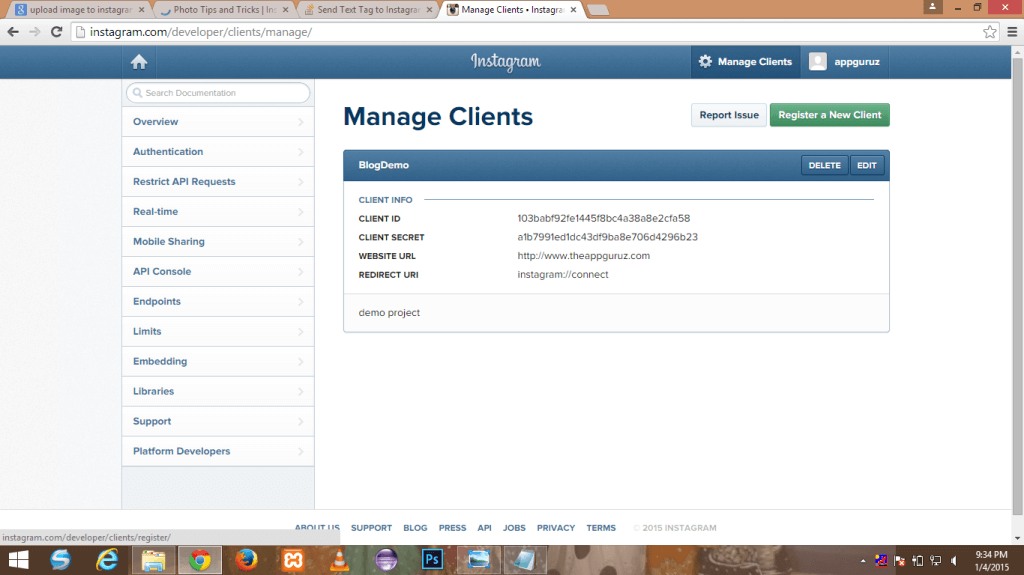Launch VLC media player from taskbar
Screen dimensions: 1024x575
pyautogui.click(x=340, y=560)
